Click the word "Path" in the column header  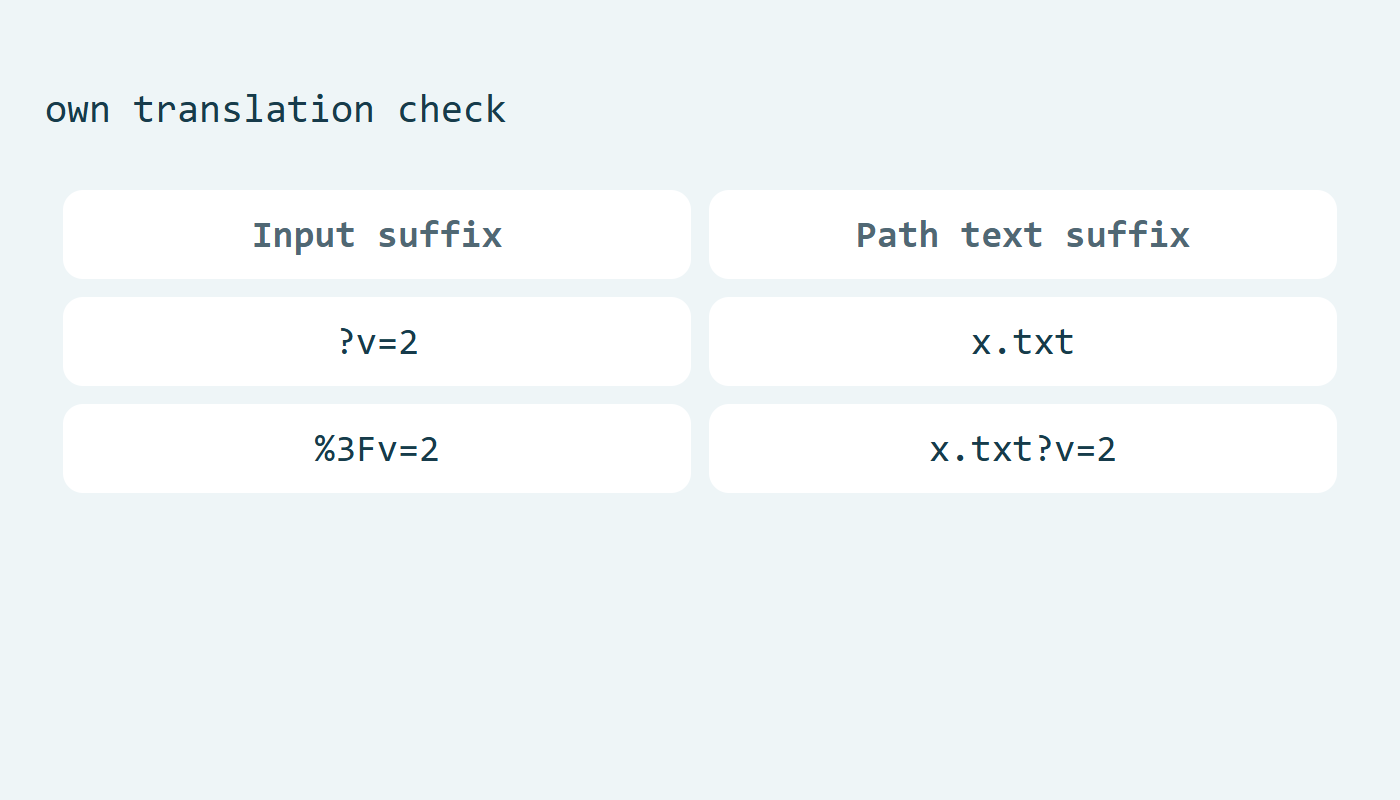(x=897, y=235)
